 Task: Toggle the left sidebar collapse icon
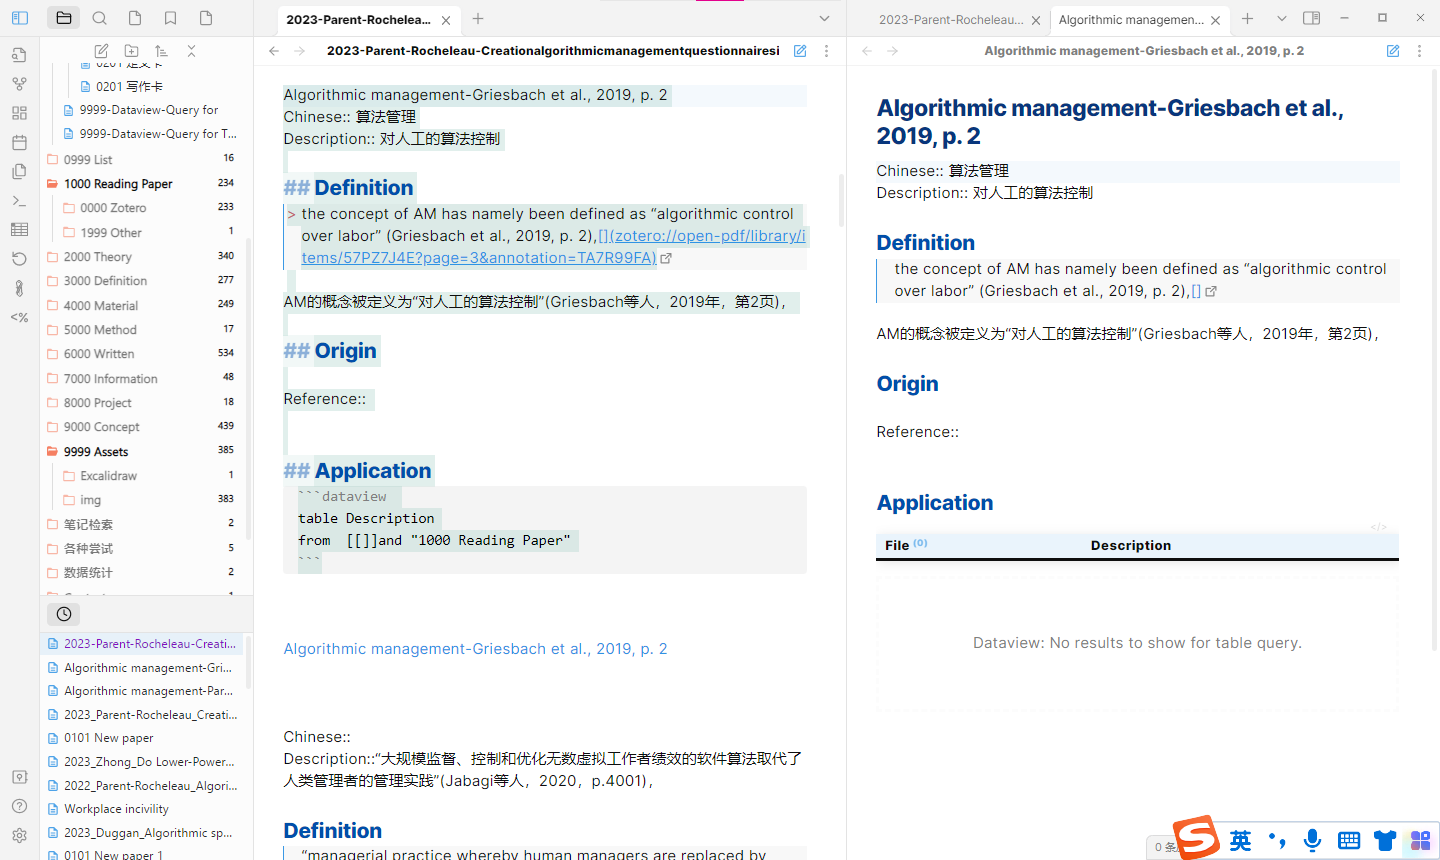[x=20, y=18]
